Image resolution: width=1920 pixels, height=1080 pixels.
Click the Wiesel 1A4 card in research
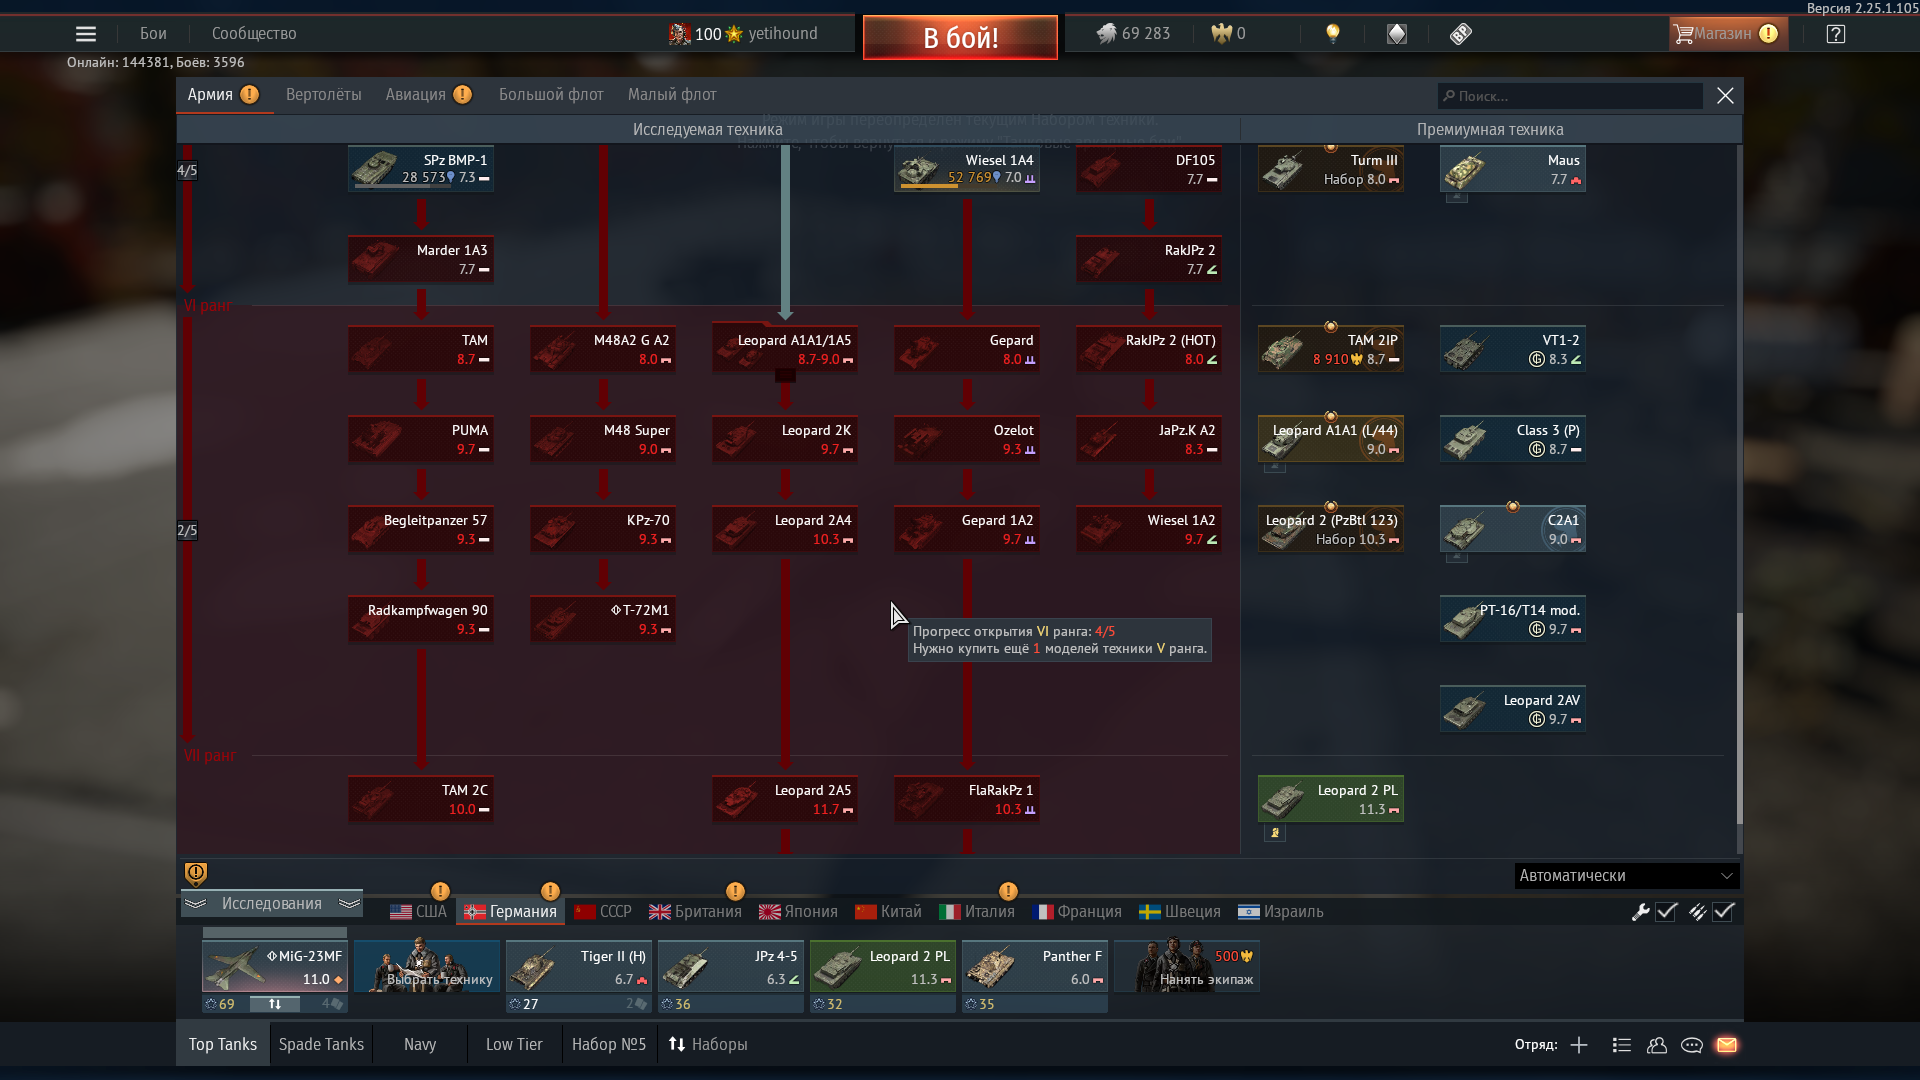967,169
